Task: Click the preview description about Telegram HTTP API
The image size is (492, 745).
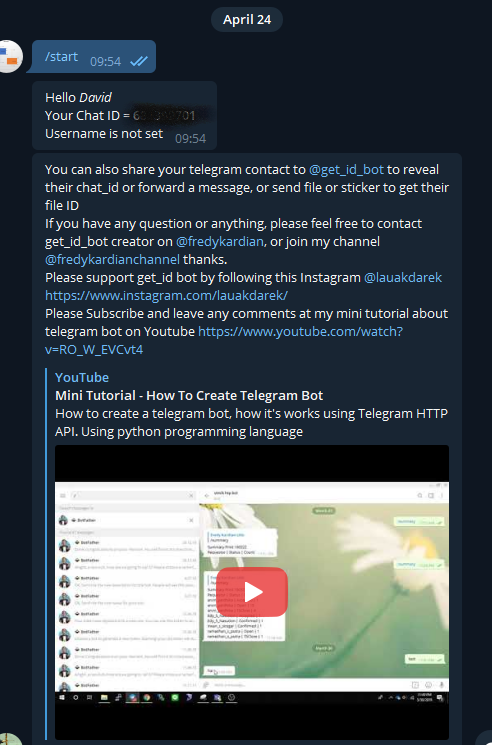Action: (251, 422)
